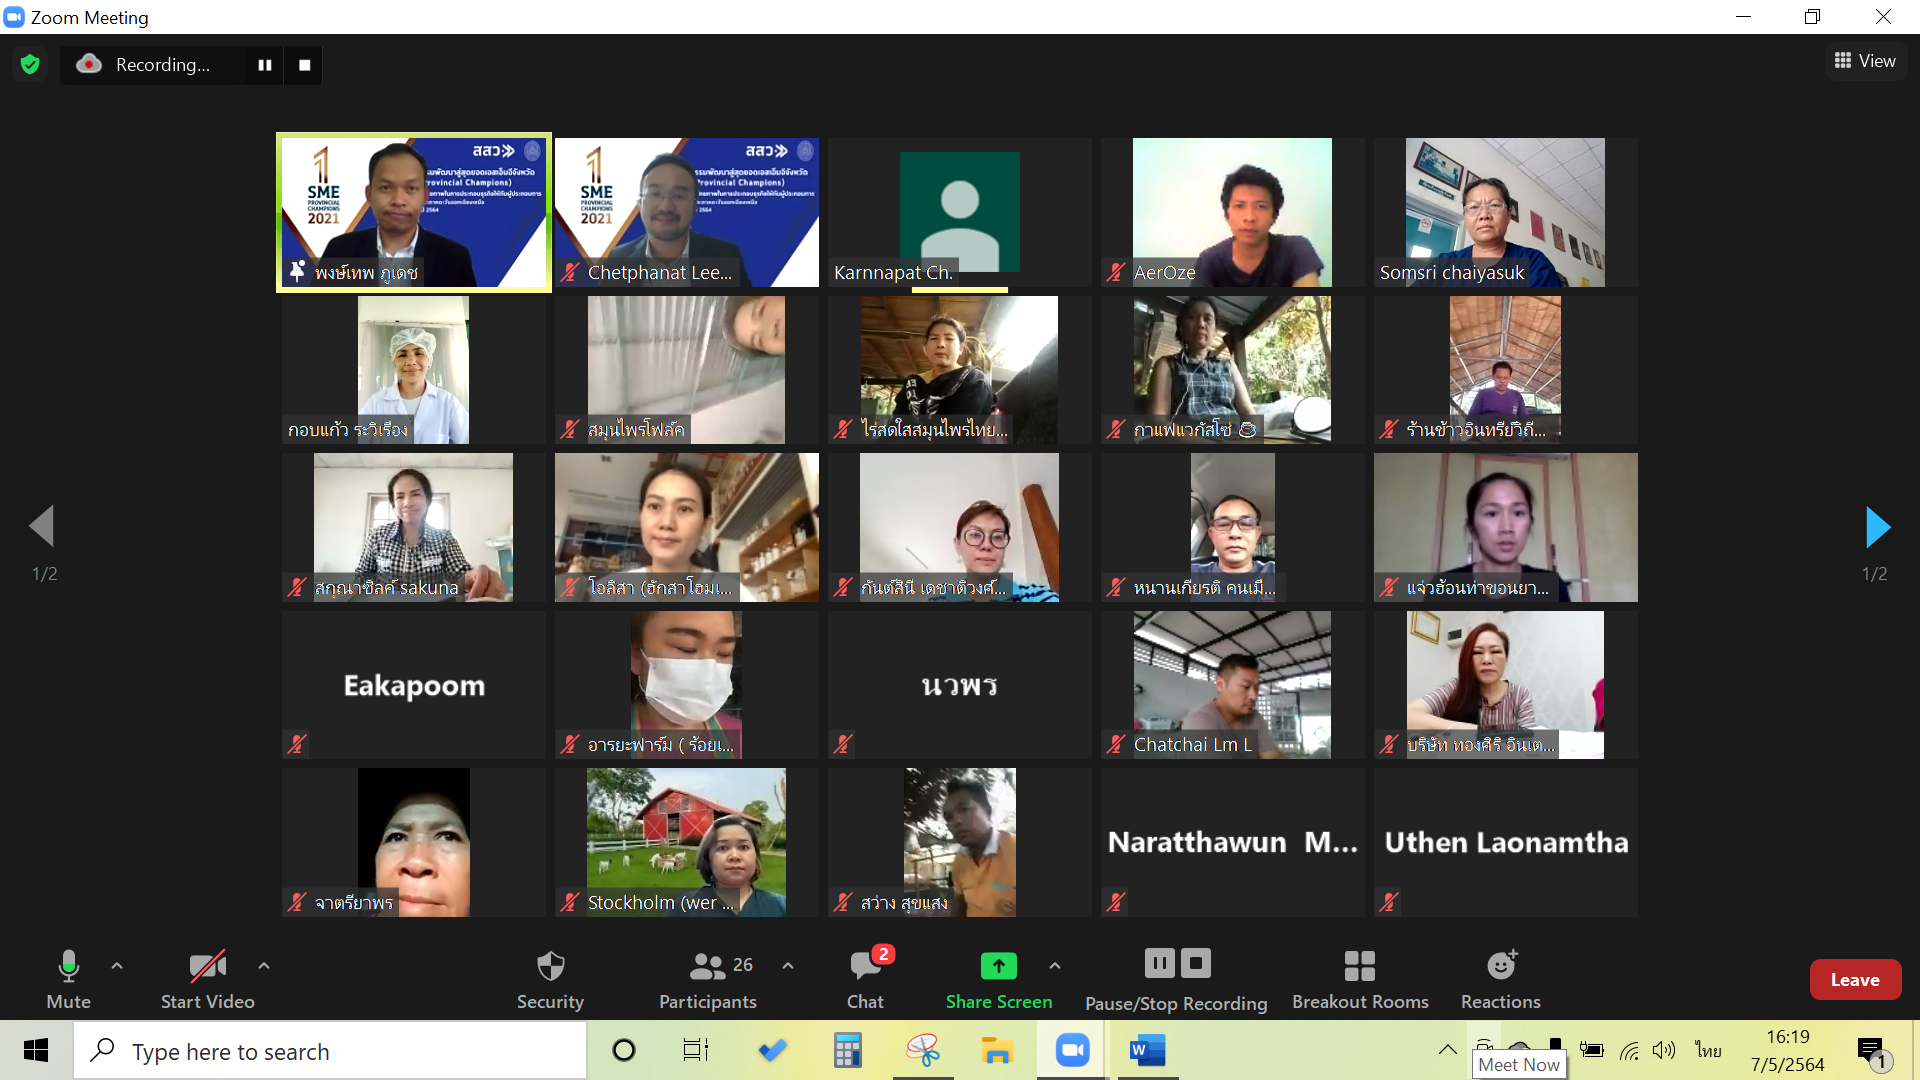The height and width of the screenshot is (1080, 1920).
Task: Stop recording from the top recording bar
Action: point(305,65)
